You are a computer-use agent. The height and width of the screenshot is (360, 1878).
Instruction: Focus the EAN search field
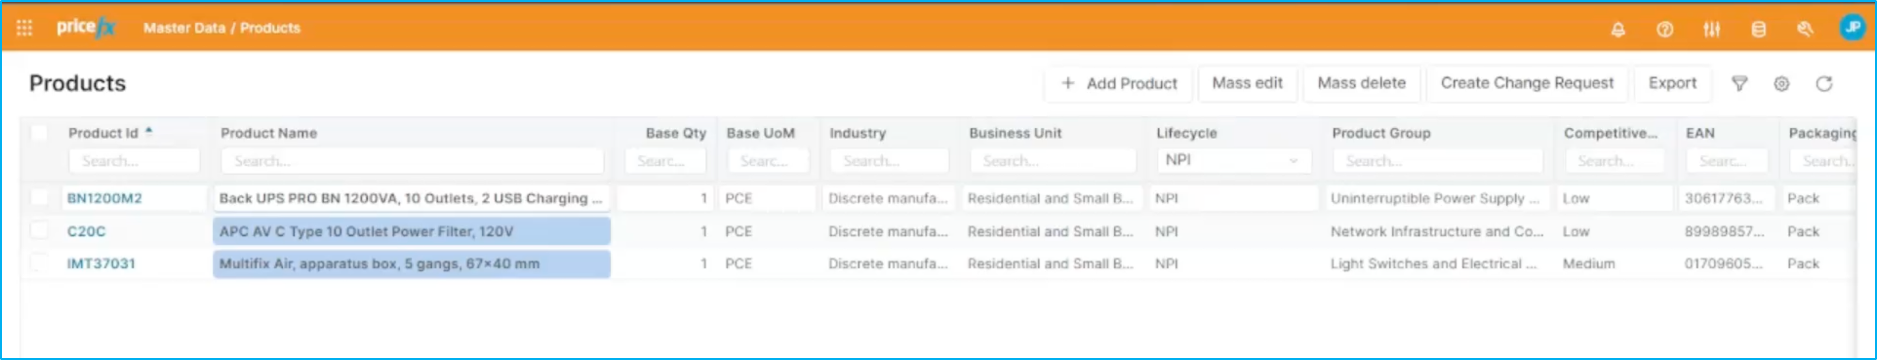(x=1726, y=161)
